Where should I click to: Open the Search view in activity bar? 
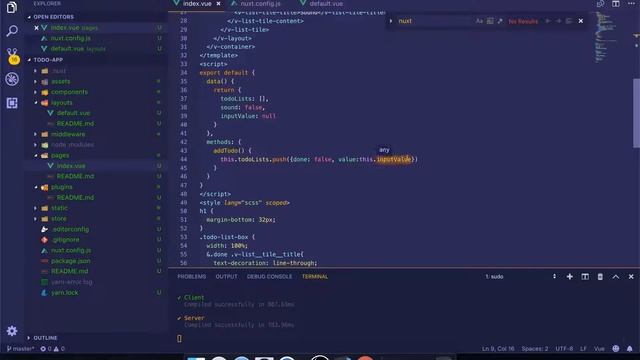[x=12, y=31]
